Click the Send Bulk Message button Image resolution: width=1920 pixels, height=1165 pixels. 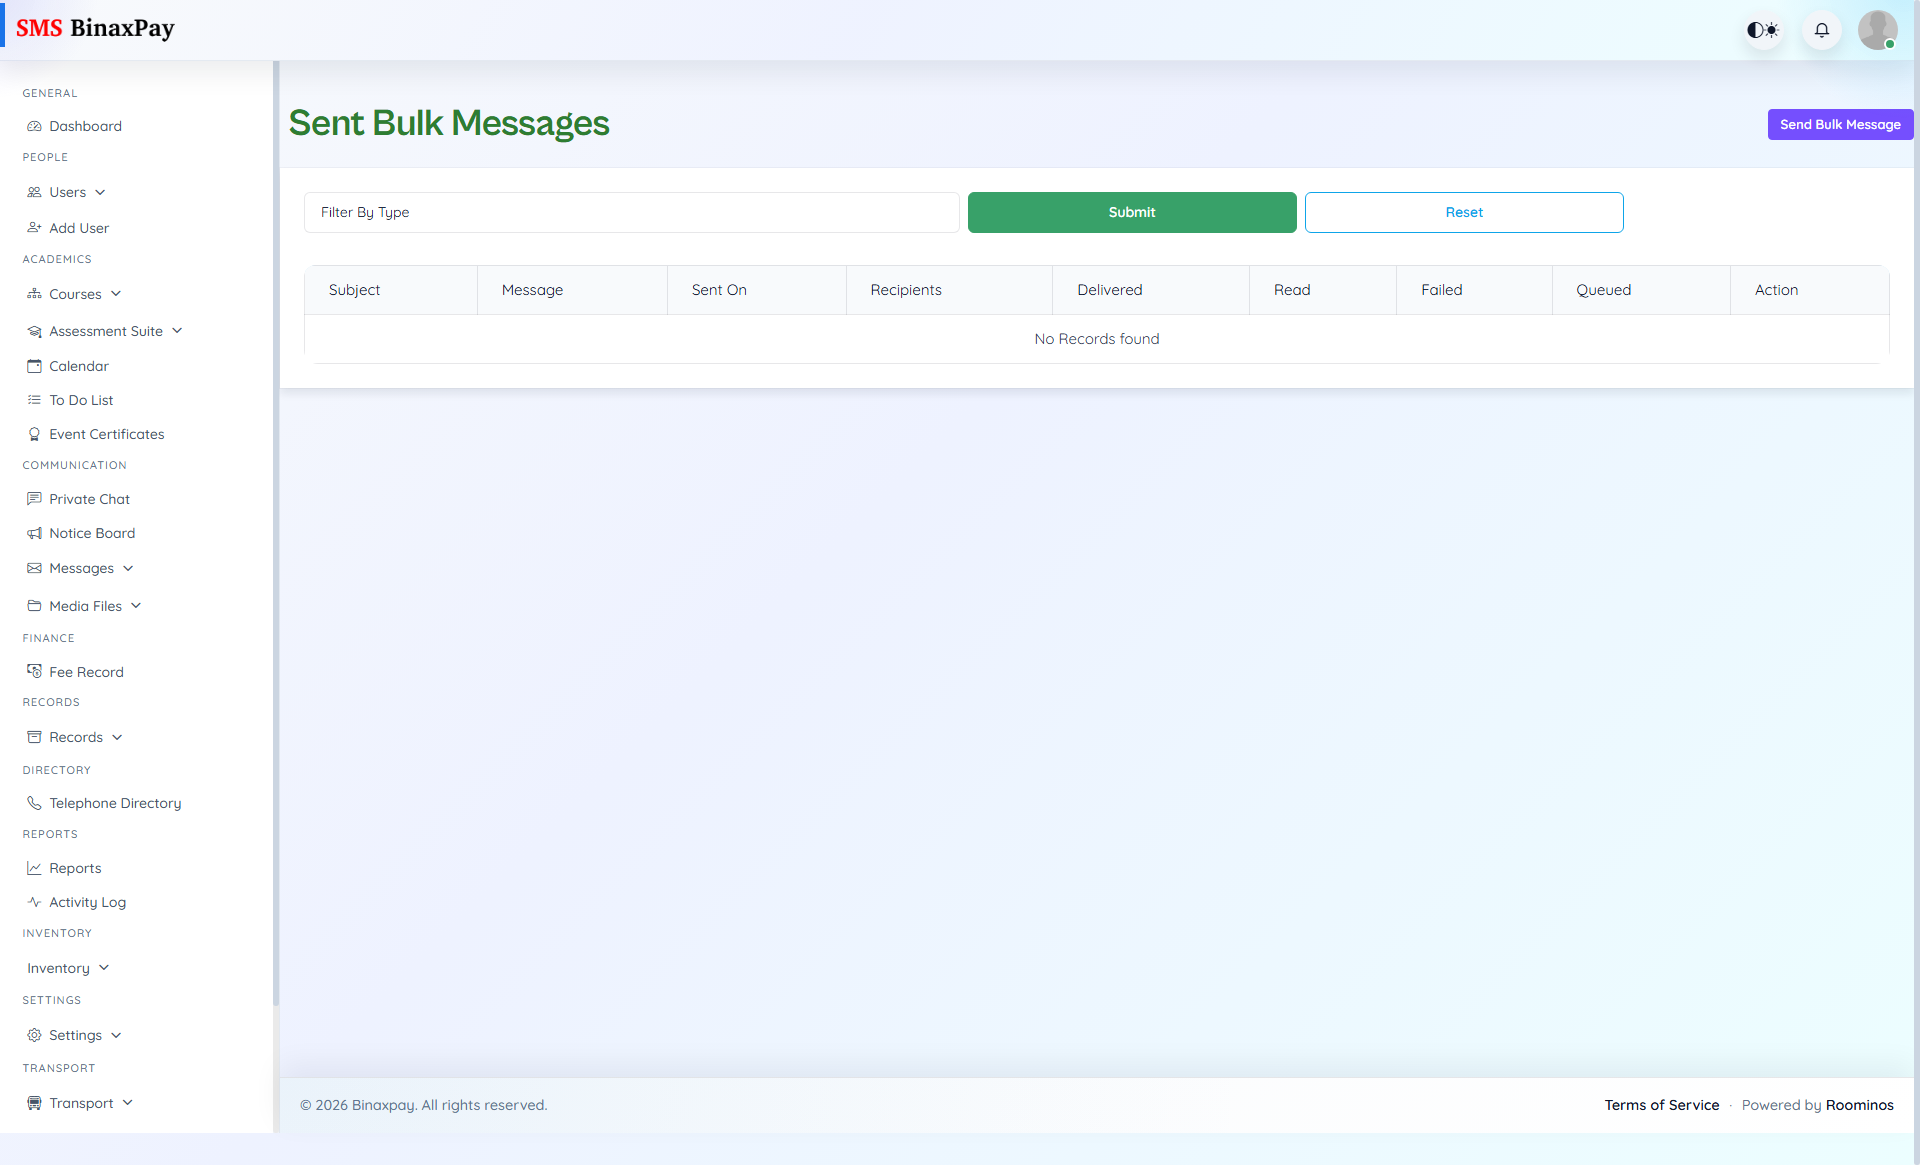tap(1840, 124)
